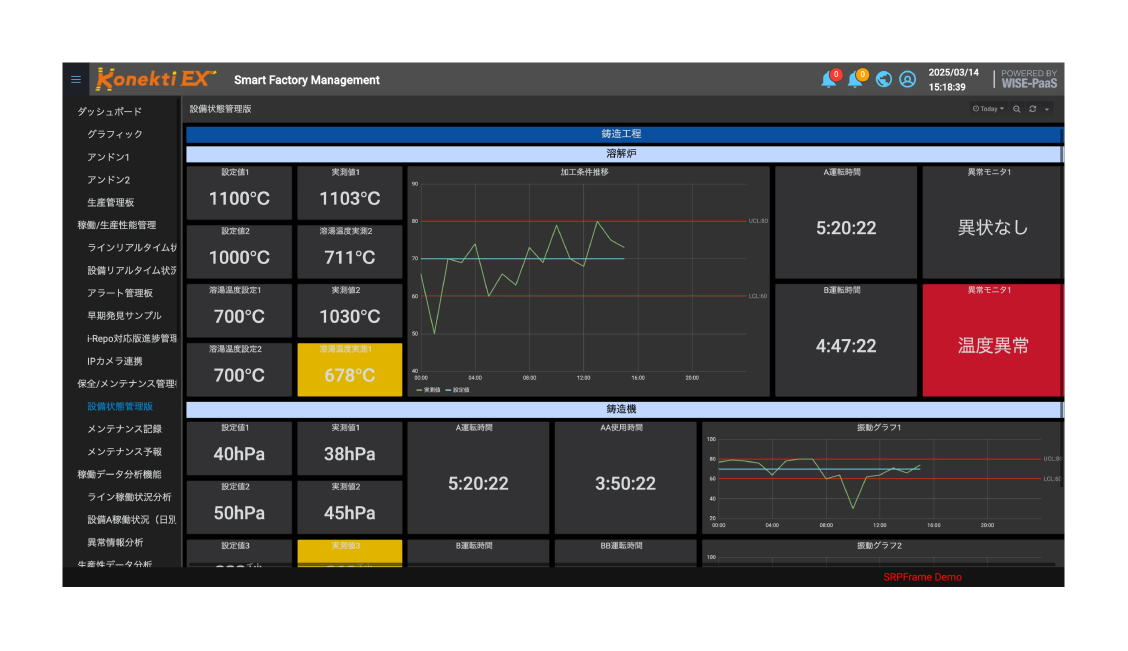Click the 38hPa 実測値1 panel

click(x=350, y=448)
